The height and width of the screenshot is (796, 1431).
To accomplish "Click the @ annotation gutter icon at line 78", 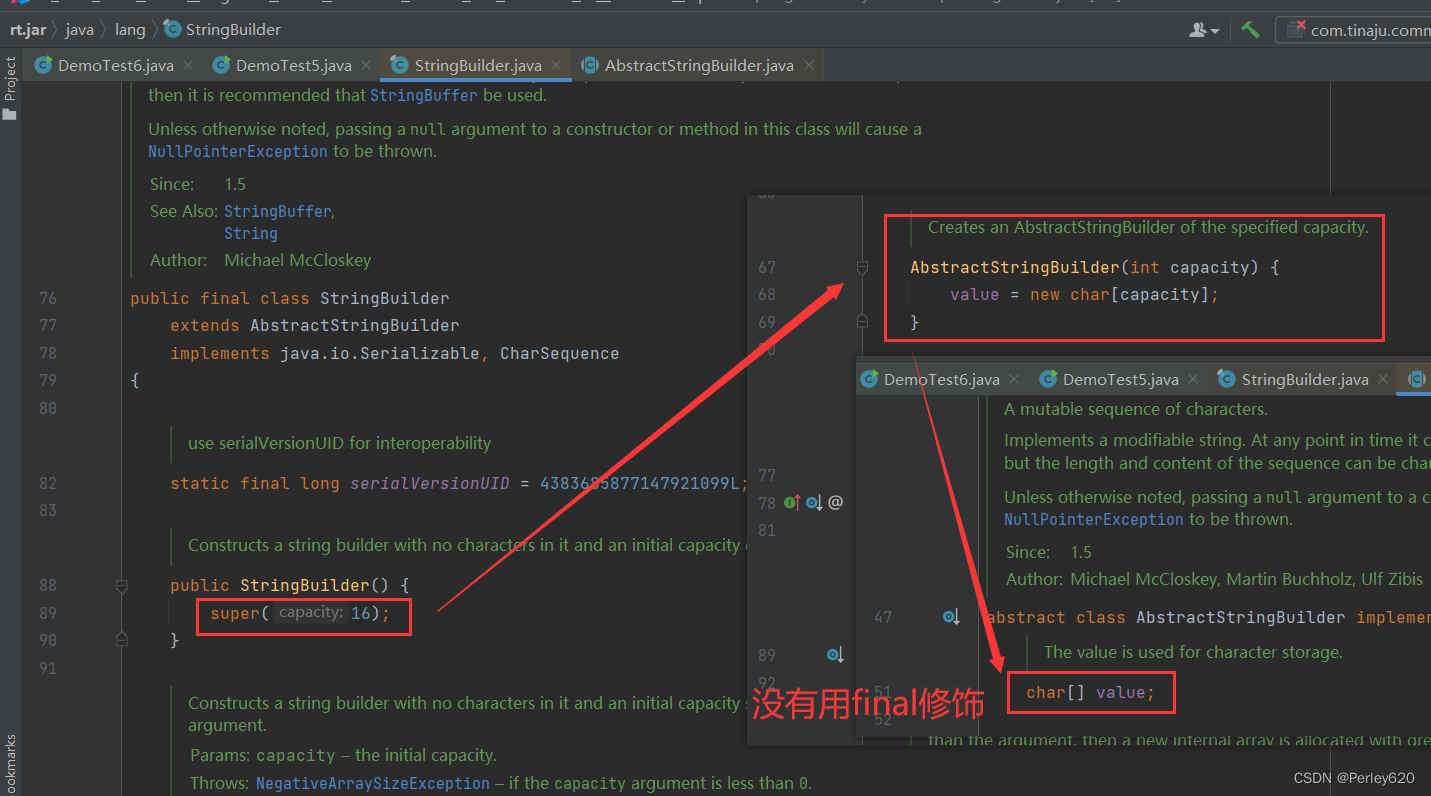I will pos(836,503).
